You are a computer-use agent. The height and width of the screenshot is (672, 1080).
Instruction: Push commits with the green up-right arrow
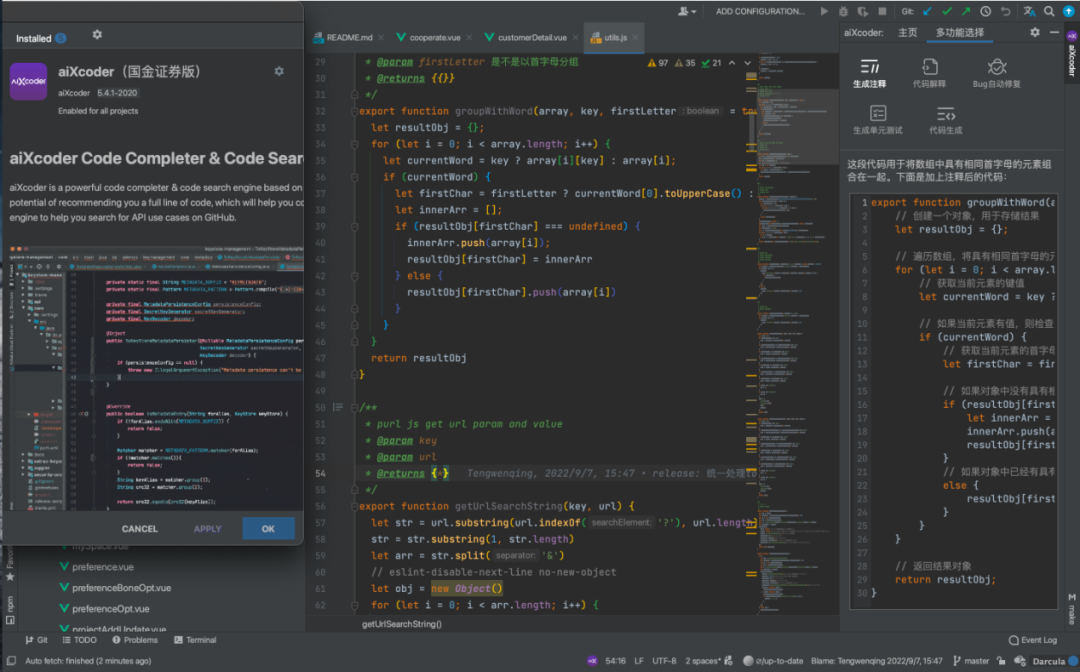pos(966,11)
